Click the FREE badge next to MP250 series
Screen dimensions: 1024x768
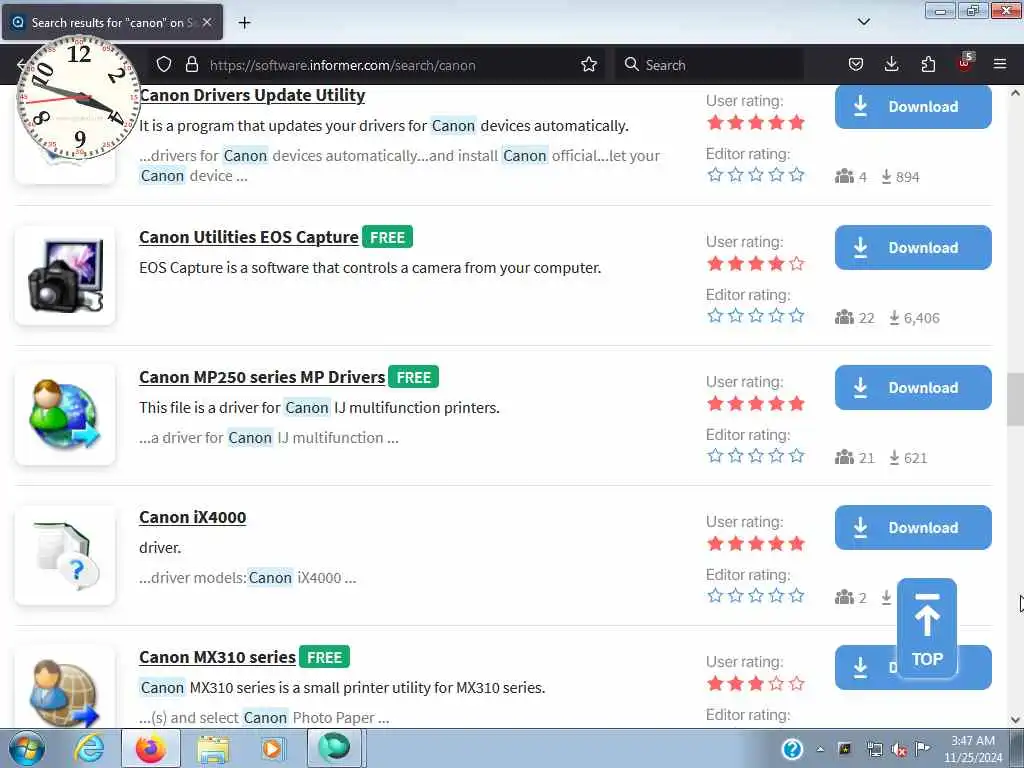pyautogui.click(x=413, y=377)
